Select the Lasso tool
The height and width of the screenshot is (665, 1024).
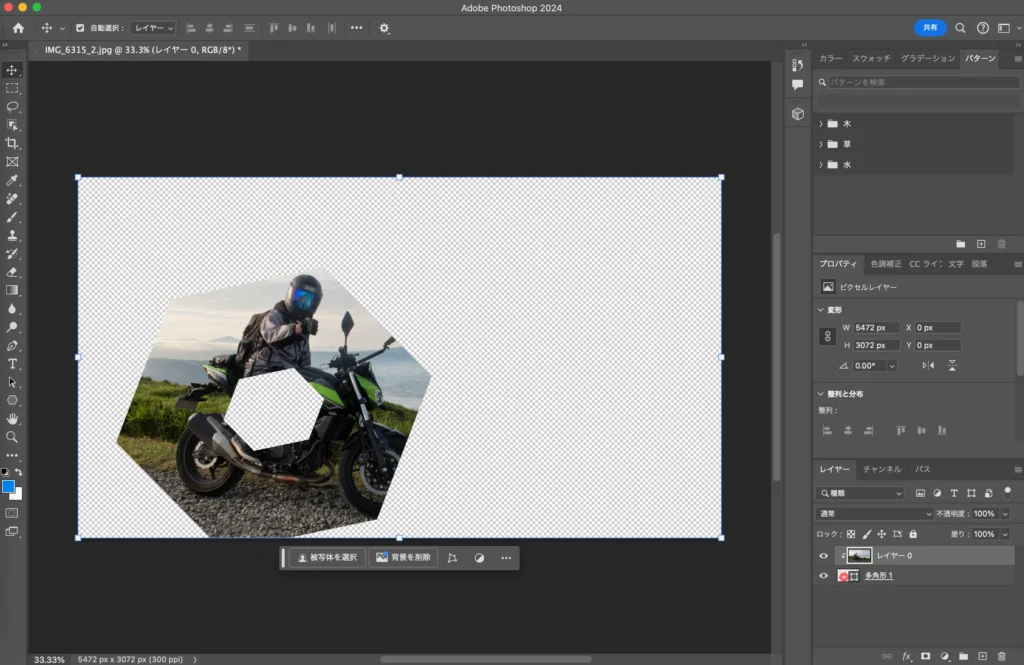(x=12, y=106)
